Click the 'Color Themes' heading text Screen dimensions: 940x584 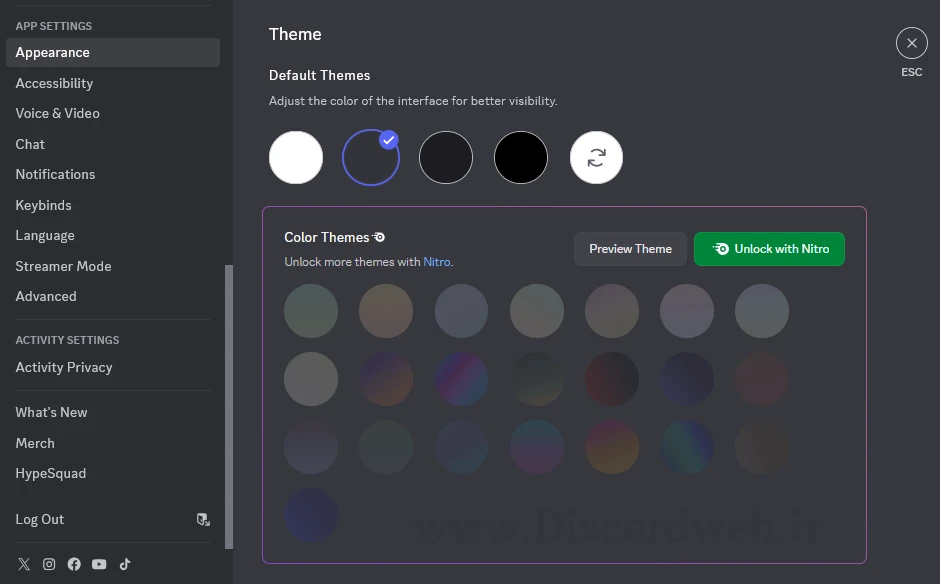click(x=327, y=237)
